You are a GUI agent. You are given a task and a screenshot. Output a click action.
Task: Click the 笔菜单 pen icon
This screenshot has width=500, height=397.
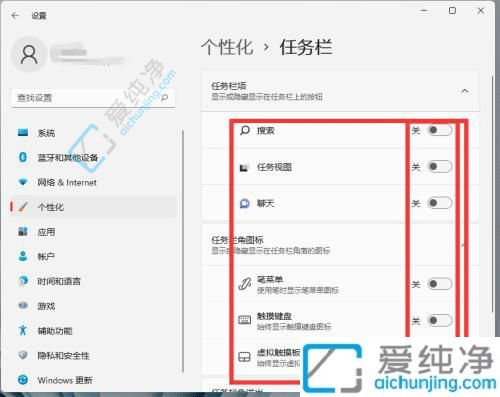244,284
